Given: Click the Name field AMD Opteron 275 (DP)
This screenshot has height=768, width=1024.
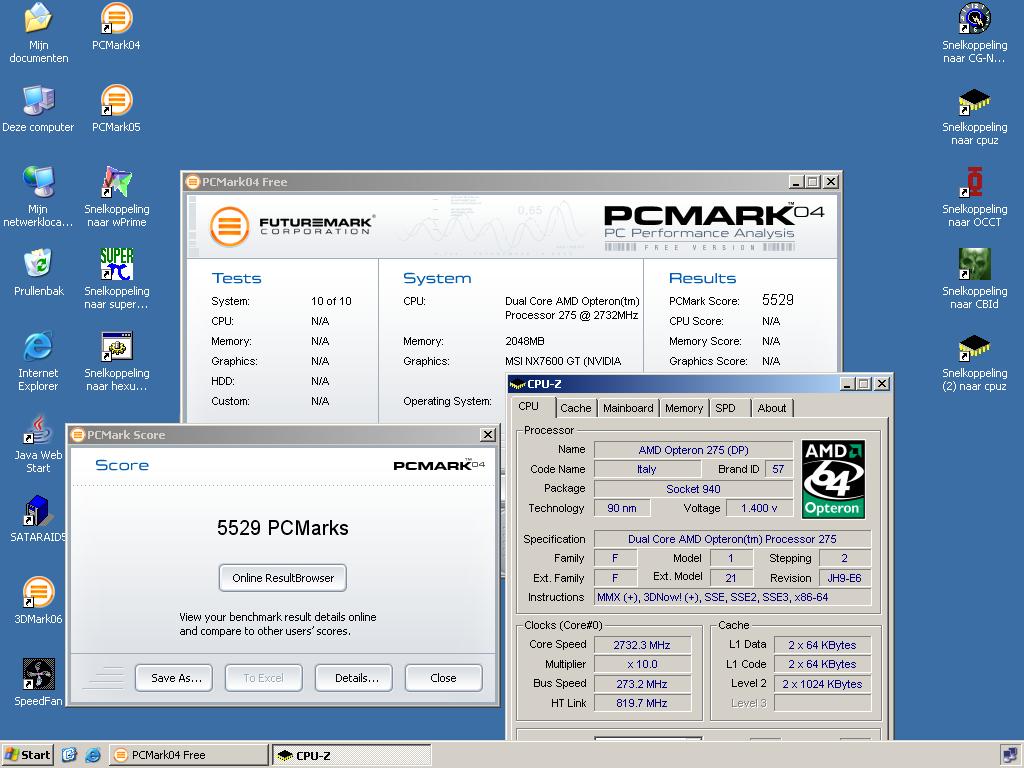Looking at the screenshot, I should [693, 450].
